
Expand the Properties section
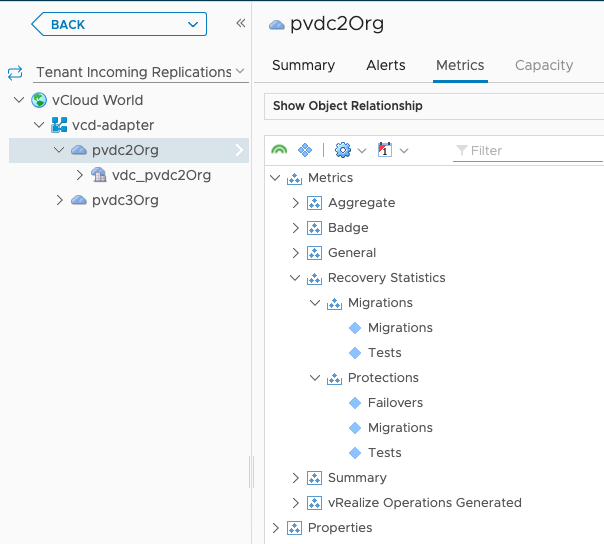point(275,528)
